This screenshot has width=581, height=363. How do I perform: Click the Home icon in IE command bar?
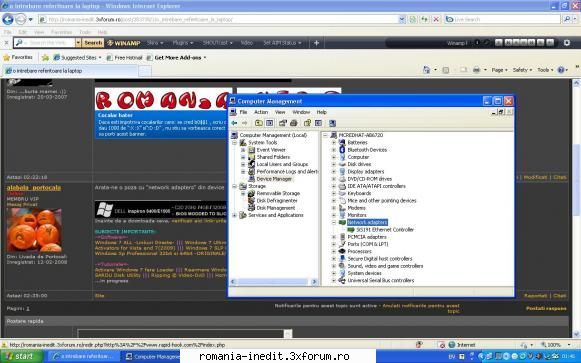pyautogui.click(x=426, y=70)
